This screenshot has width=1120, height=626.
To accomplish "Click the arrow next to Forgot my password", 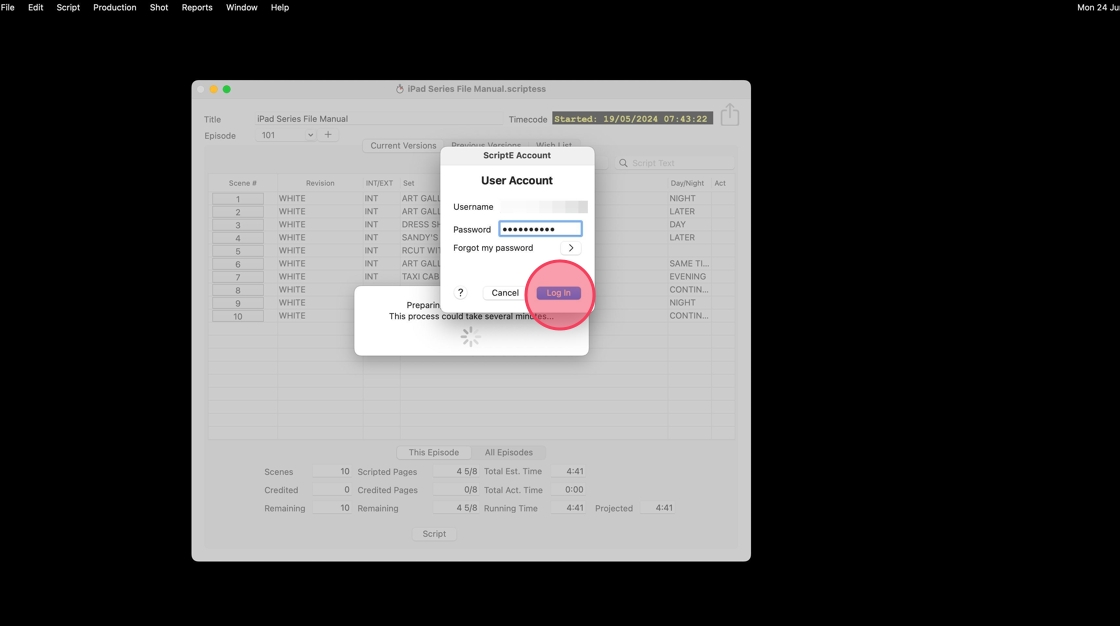I will point(571,248).
